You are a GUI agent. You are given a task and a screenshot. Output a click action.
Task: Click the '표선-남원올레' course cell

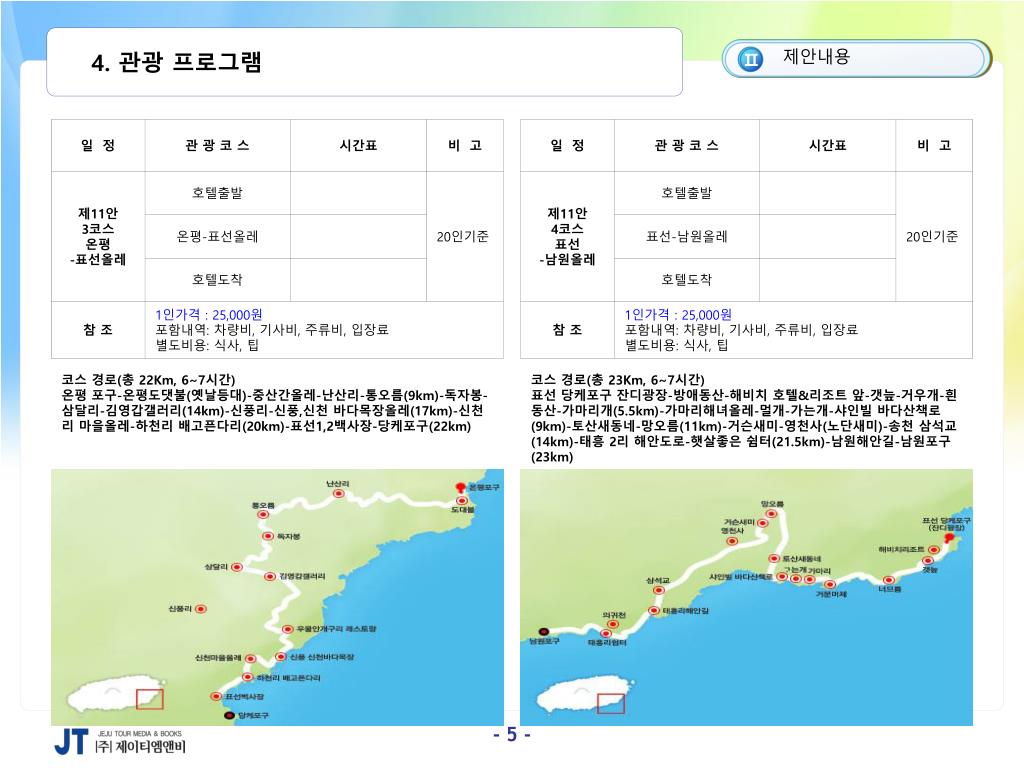pos(686,236)
